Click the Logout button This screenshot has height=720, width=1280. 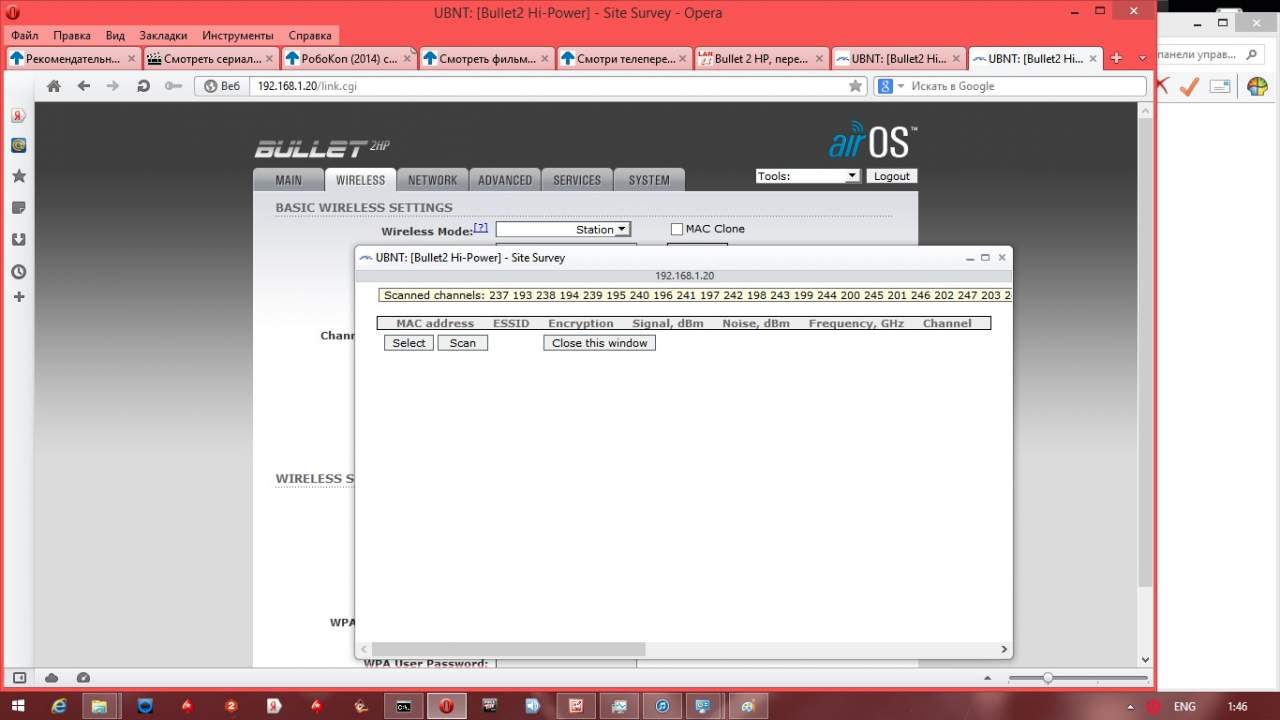891,176
